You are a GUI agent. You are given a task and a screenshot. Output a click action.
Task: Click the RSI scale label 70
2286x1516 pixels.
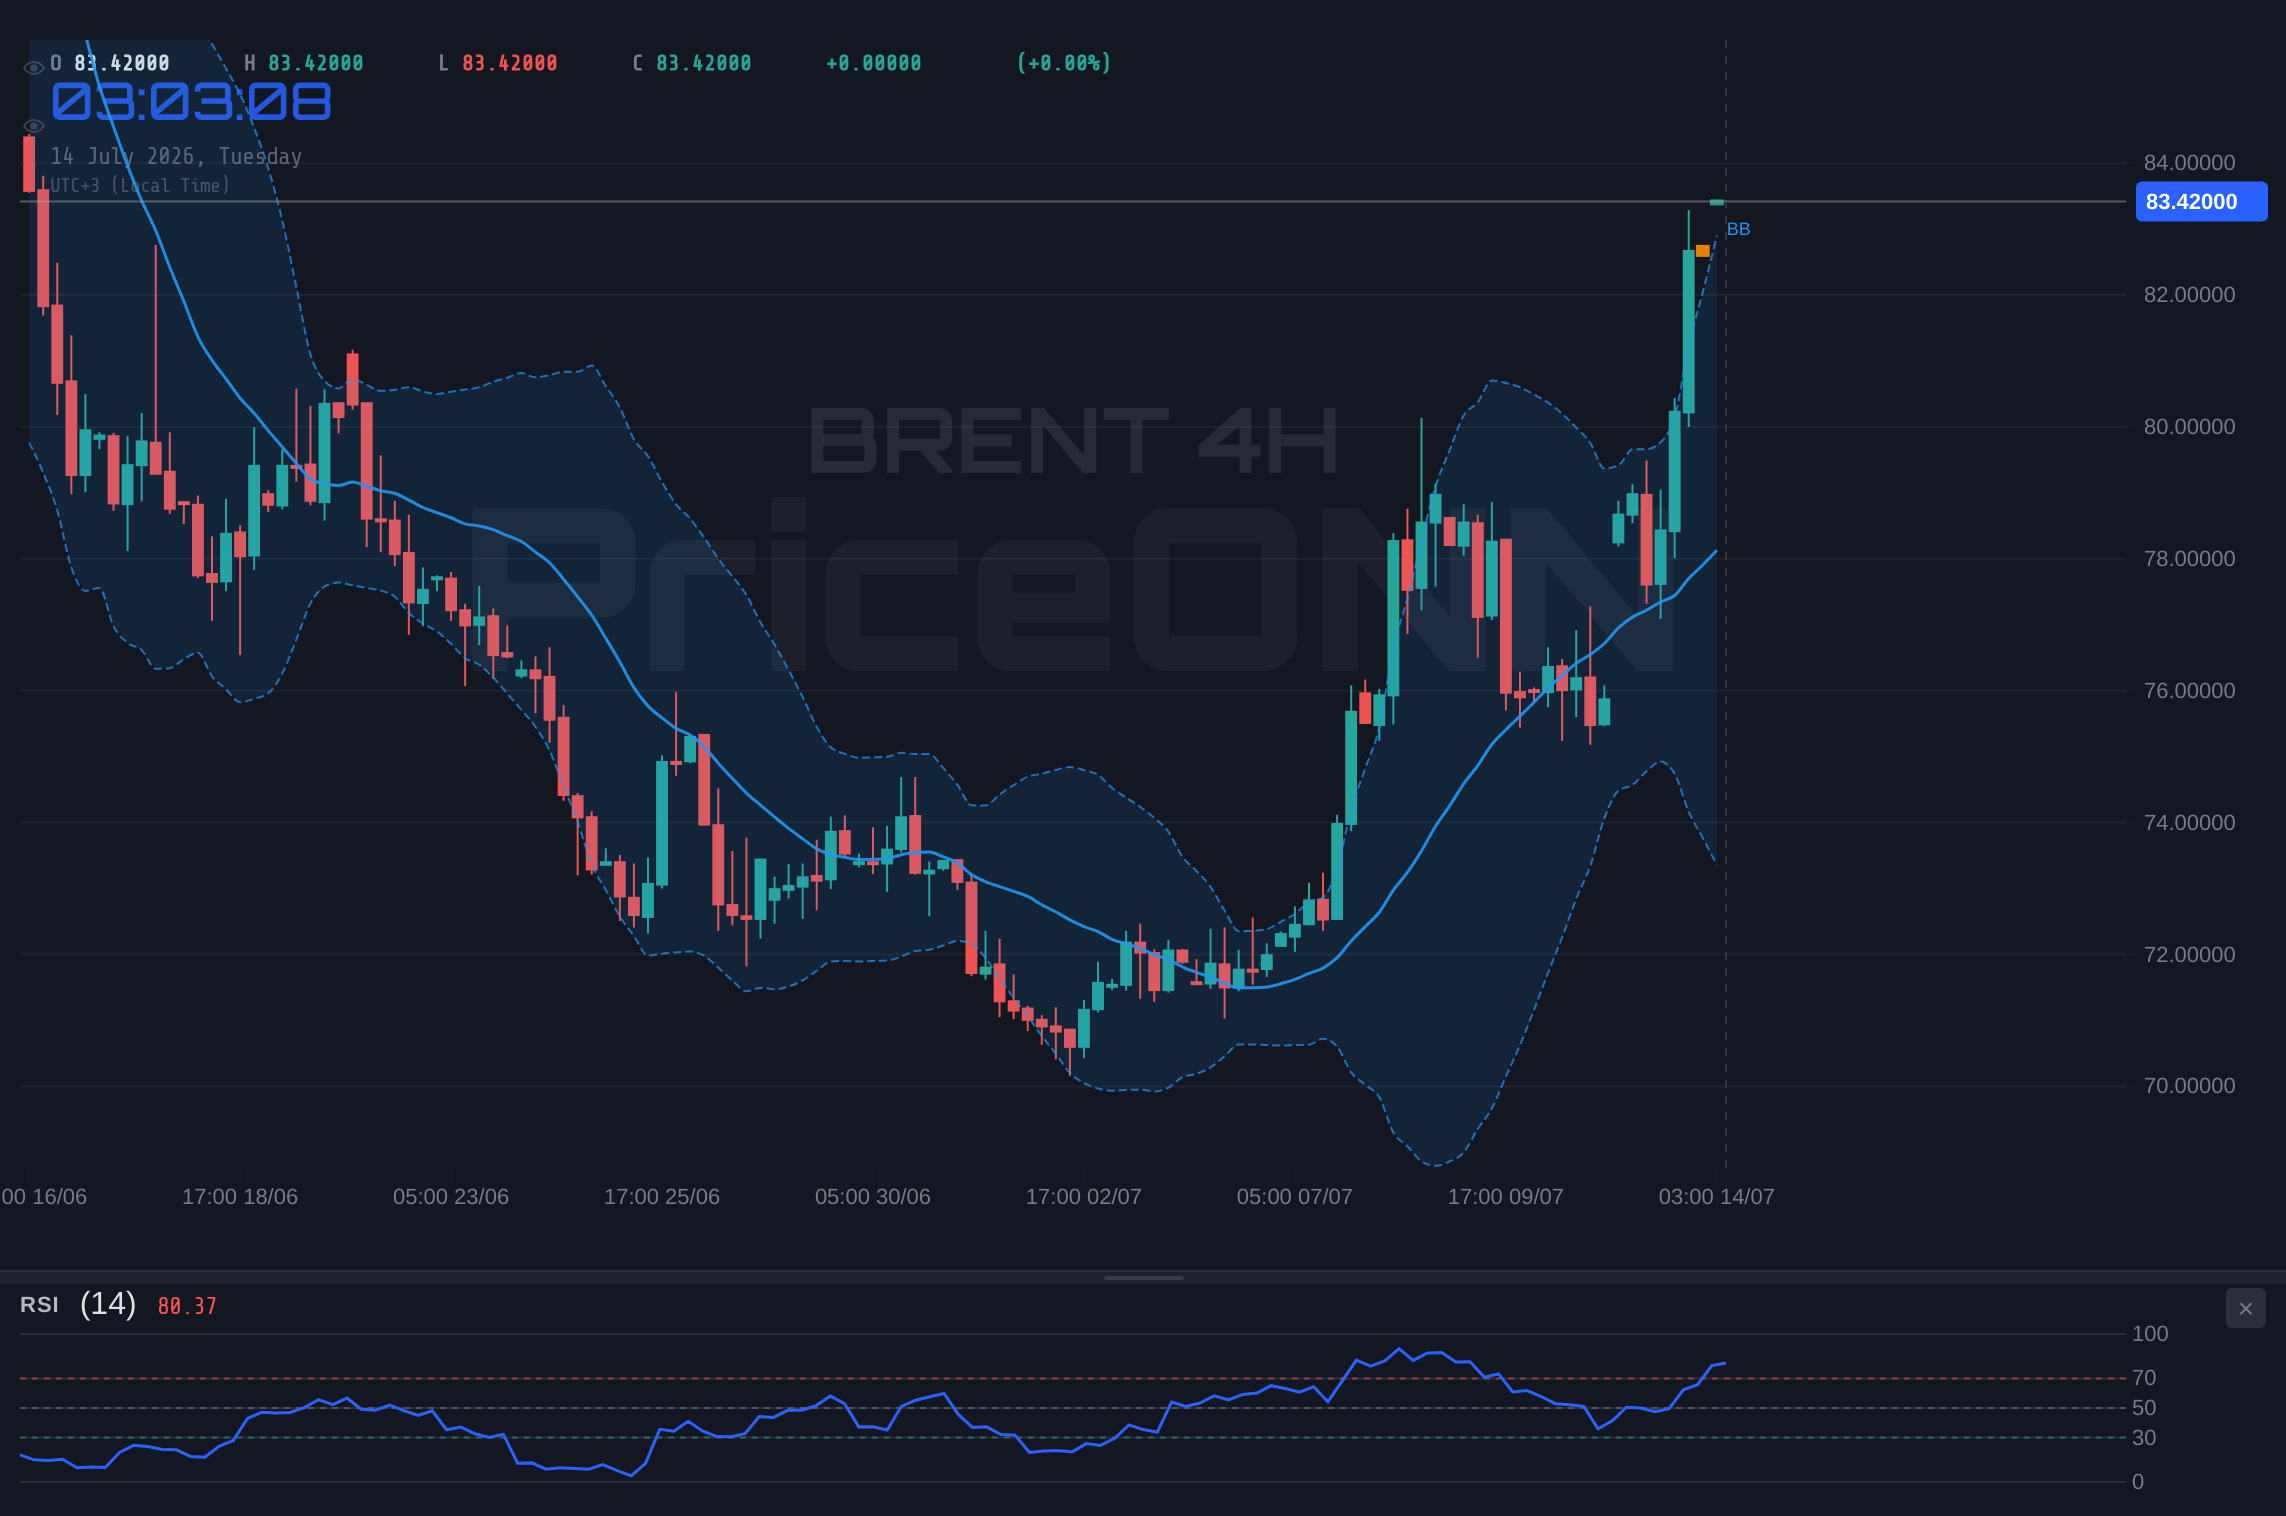click(2144, 1378)
